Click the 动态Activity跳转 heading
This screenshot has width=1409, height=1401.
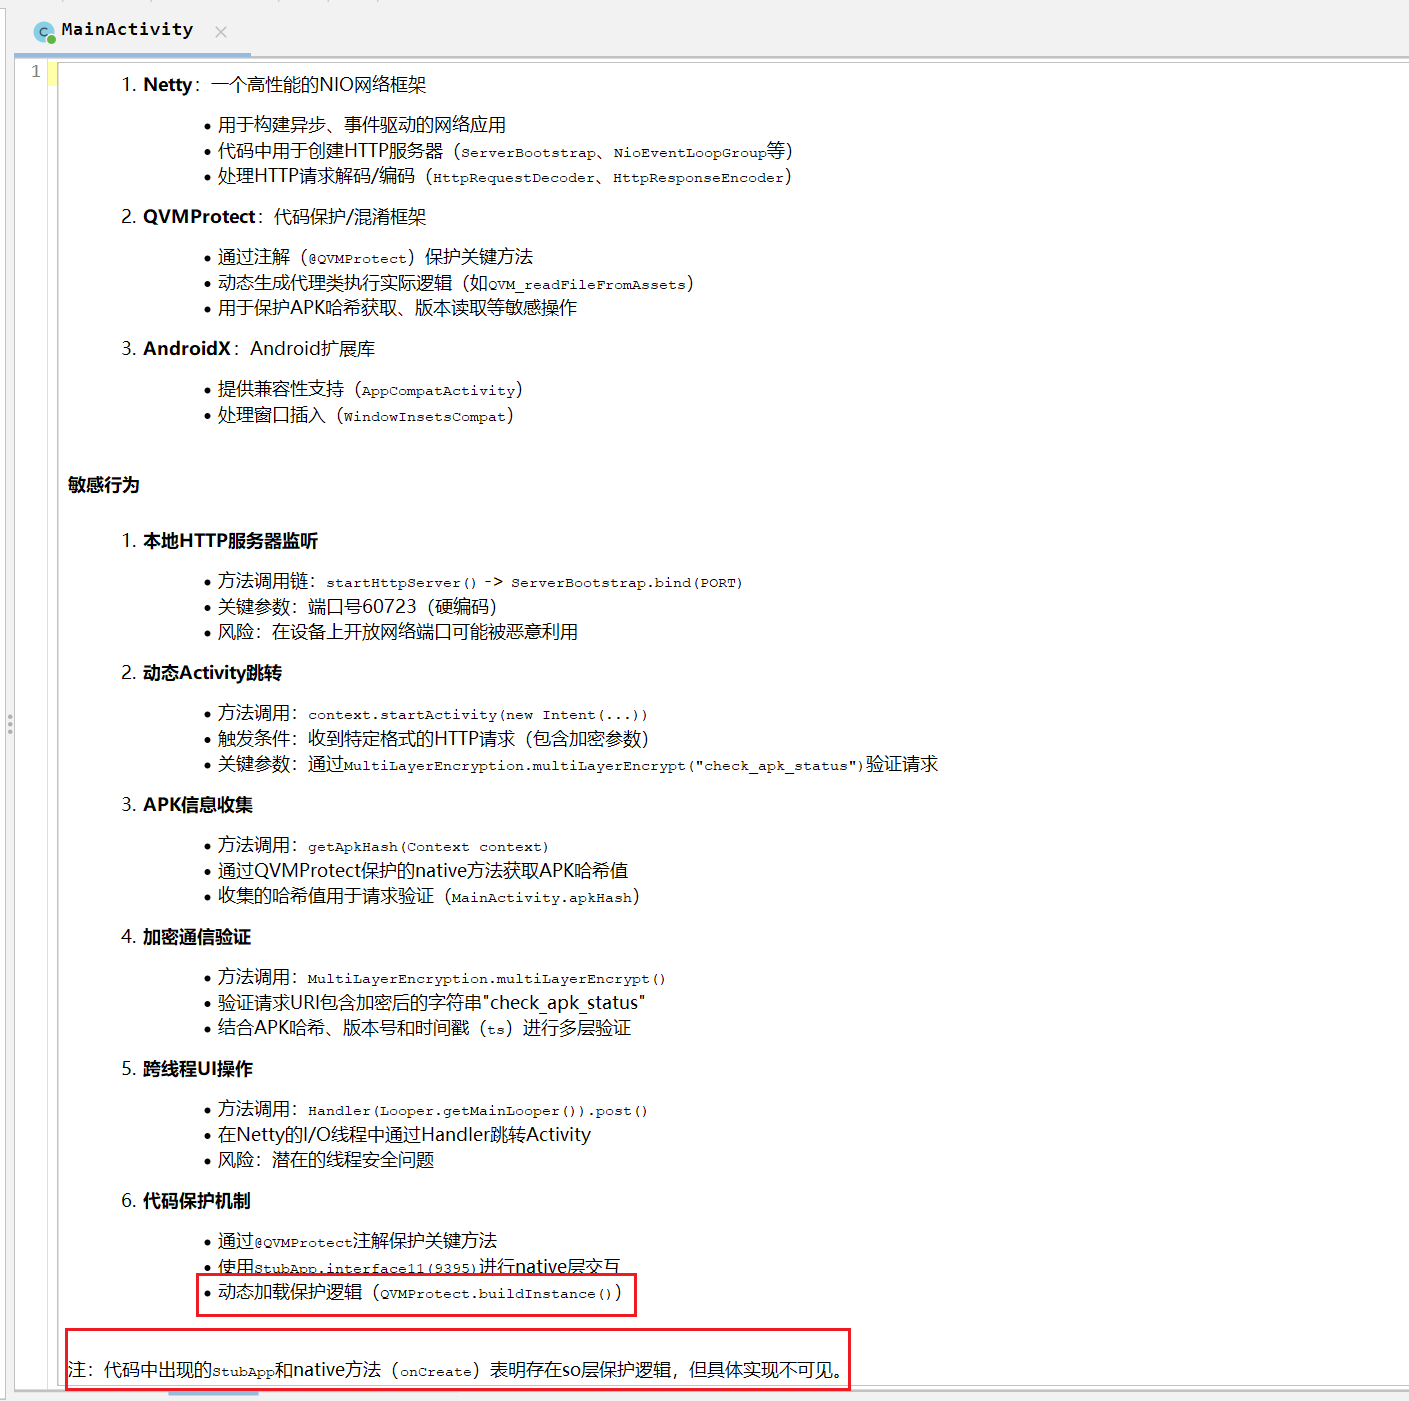[212, 673]
